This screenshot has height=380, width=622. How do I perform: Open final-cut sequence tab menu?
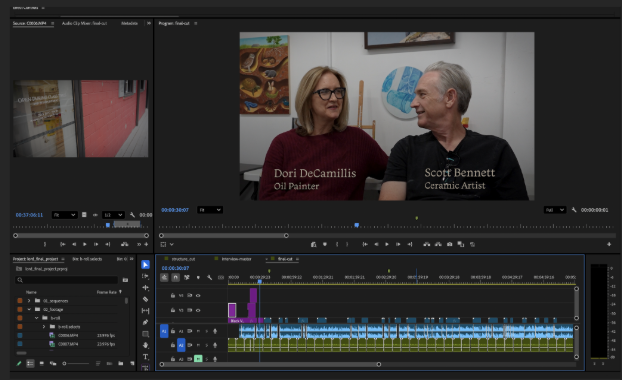[x=298, y=259]
